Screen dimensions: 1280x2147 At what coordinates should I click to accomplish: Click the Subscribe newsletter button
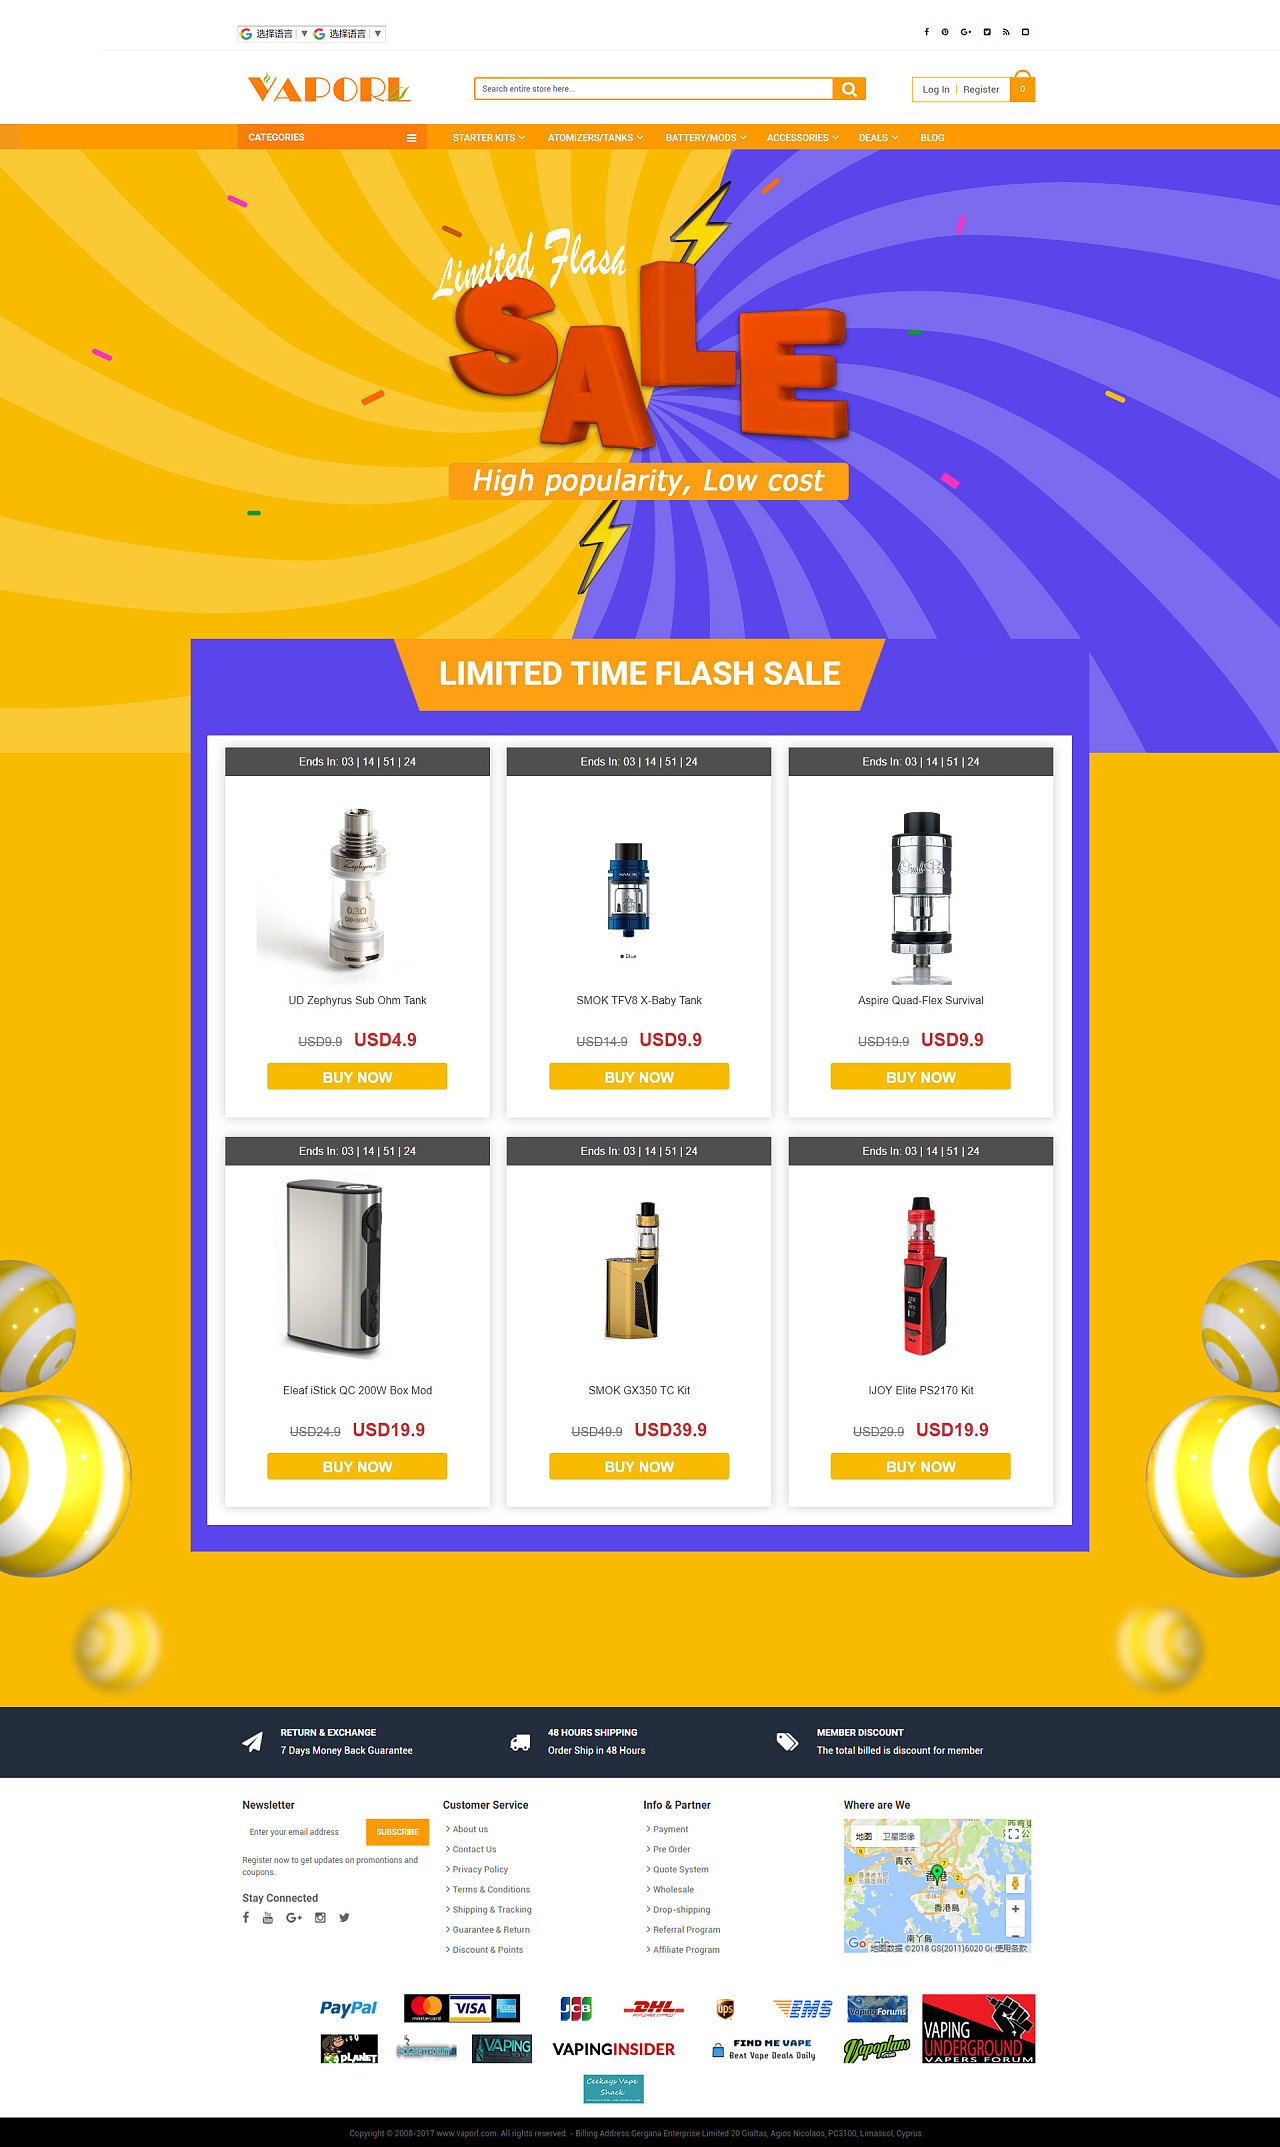[x=397, y=1832]
